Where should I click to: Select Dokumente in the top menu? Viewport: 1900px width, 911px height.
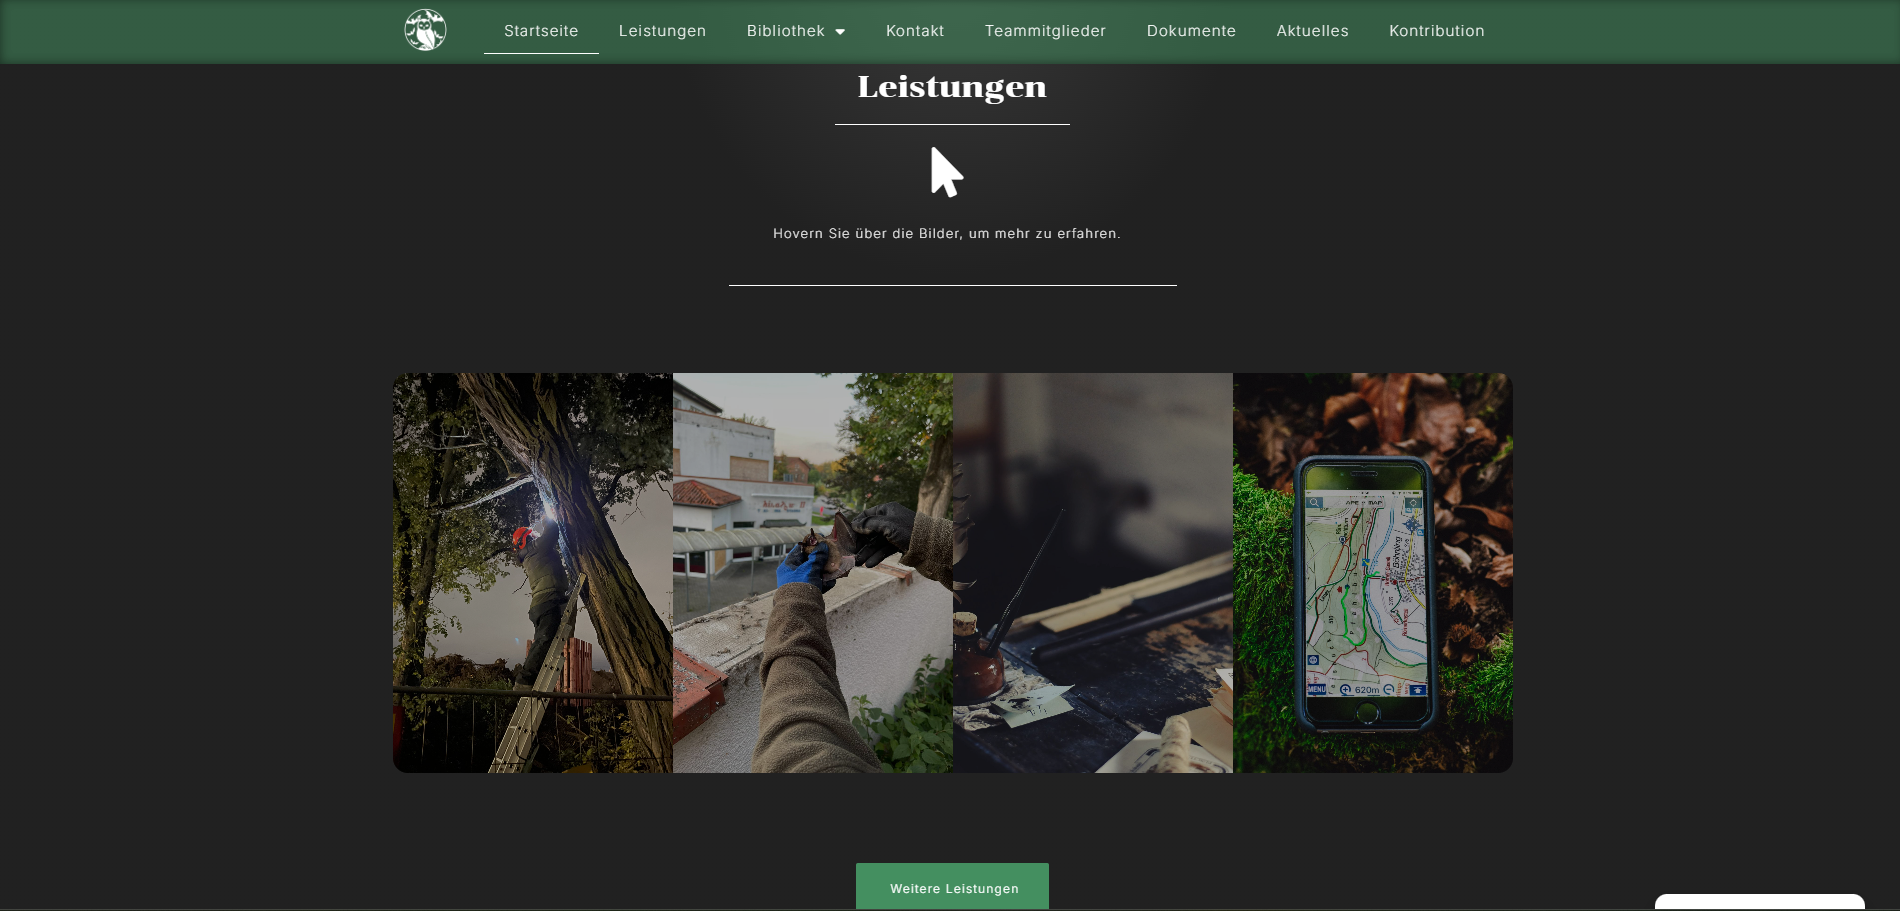(x=1191, y=31)
